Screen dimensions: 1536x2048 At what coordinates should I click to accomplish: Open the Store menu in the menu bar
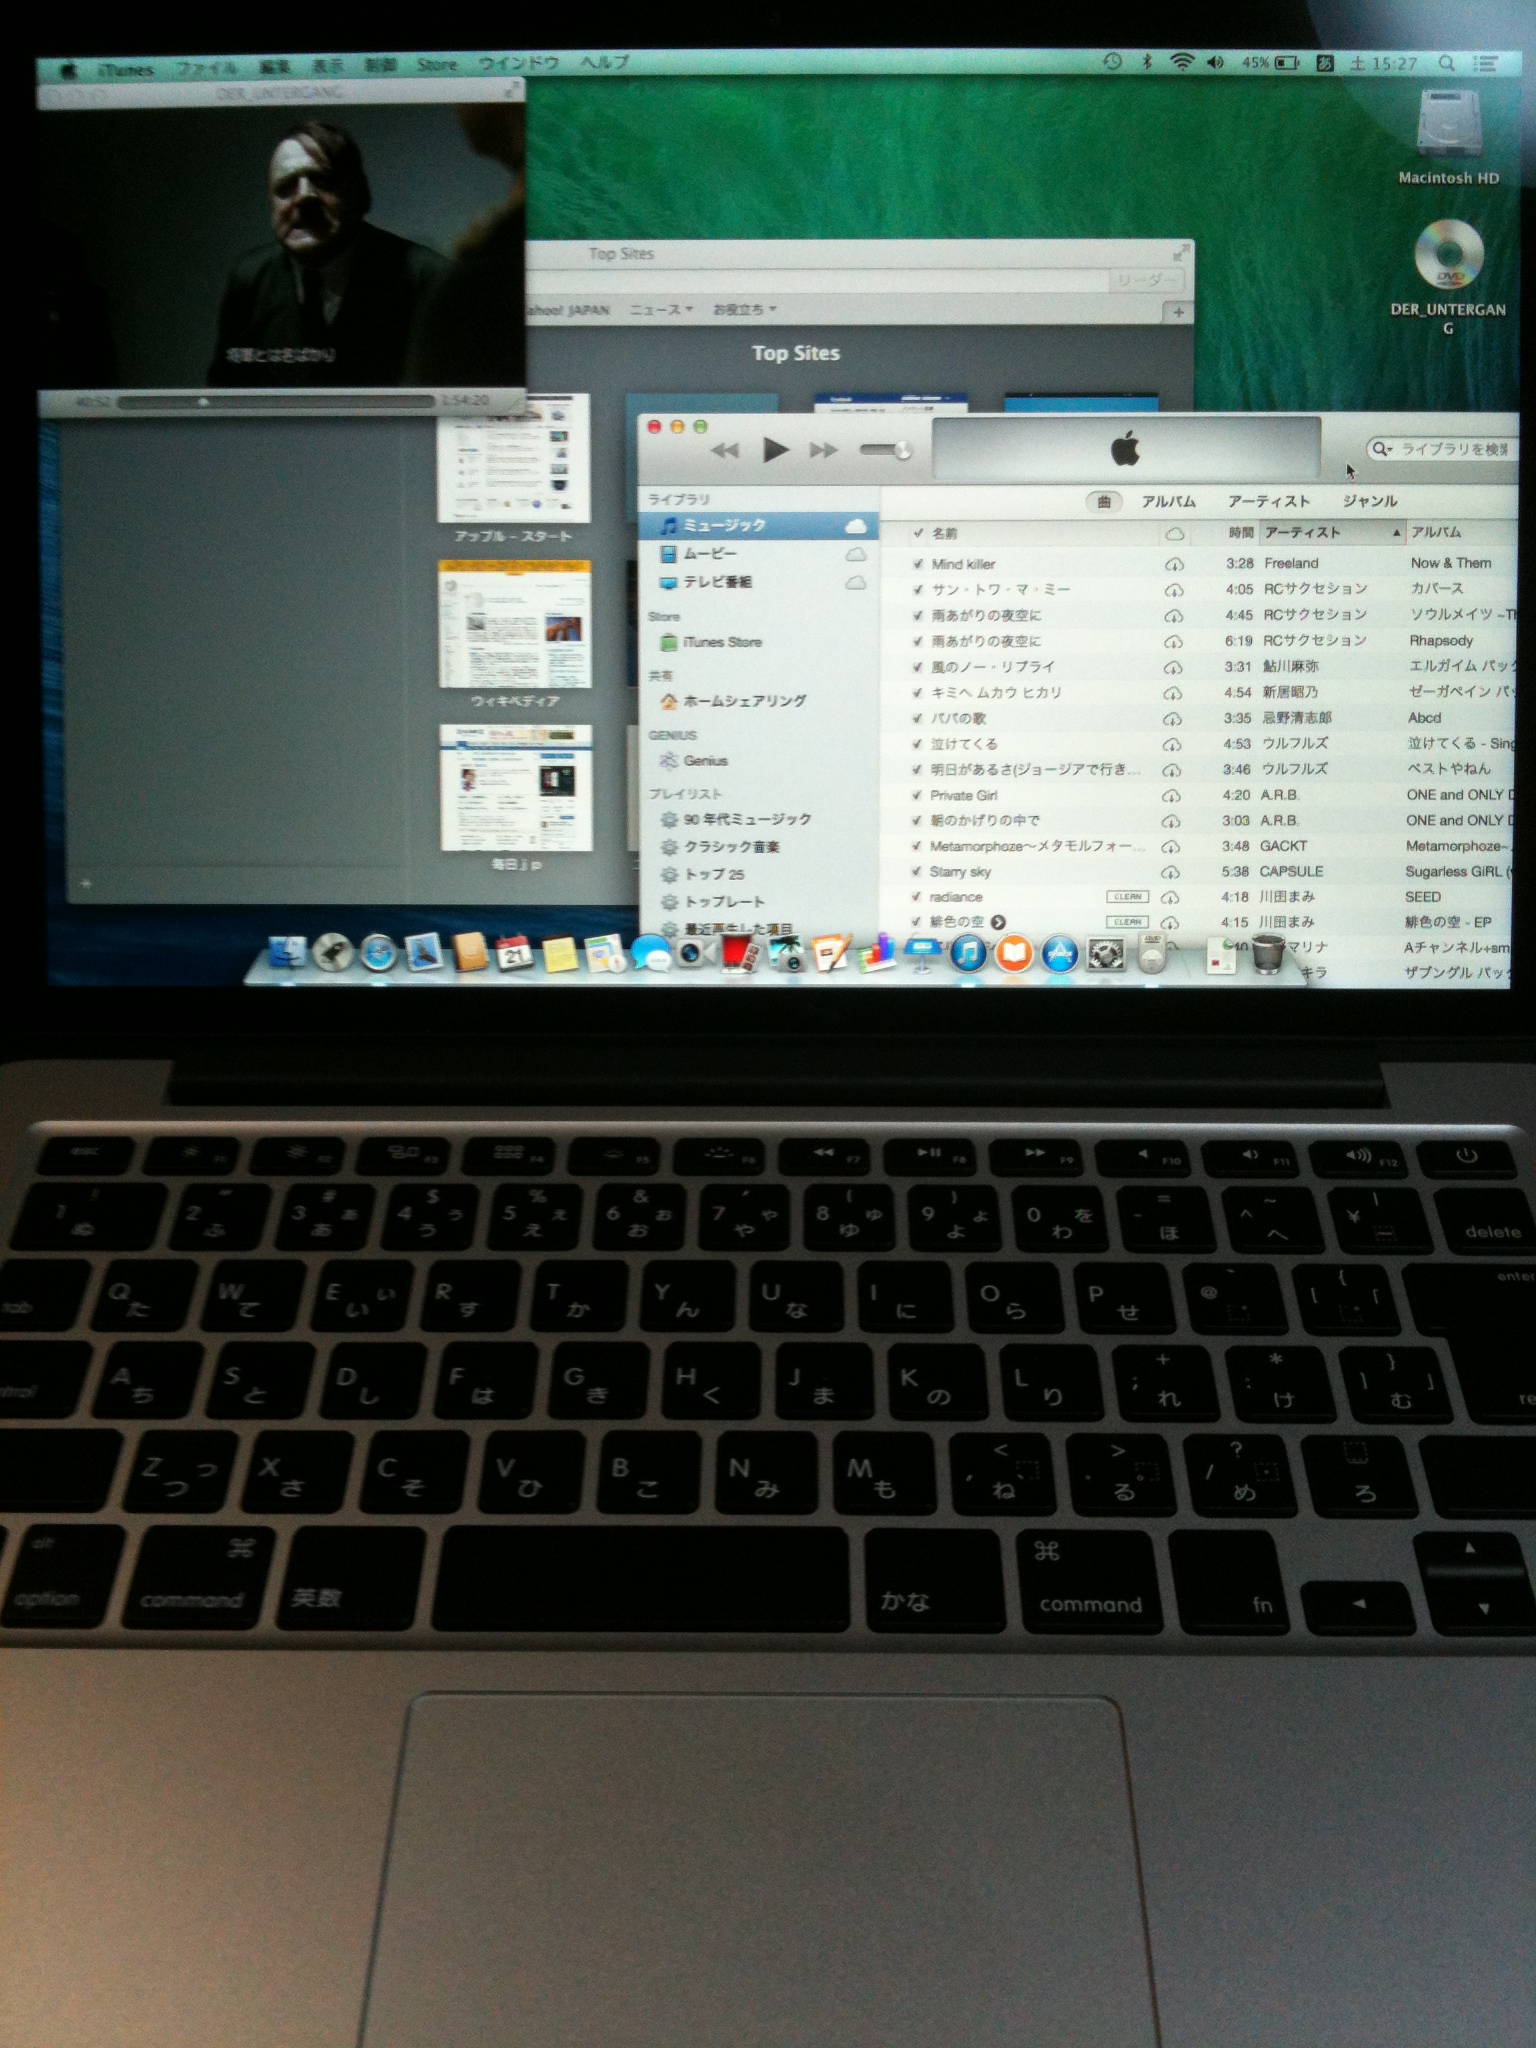click(437, 64)
